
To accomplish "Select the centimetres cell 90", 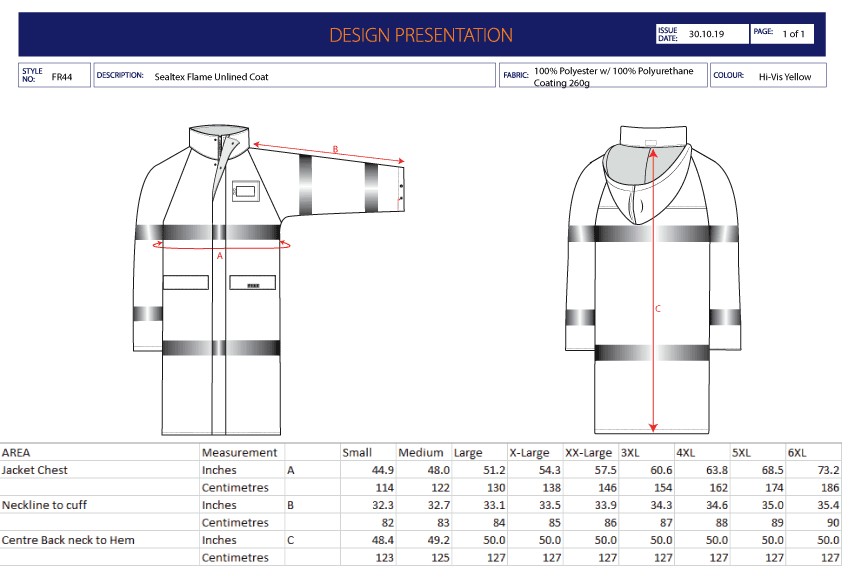I will tap(833, 523).
